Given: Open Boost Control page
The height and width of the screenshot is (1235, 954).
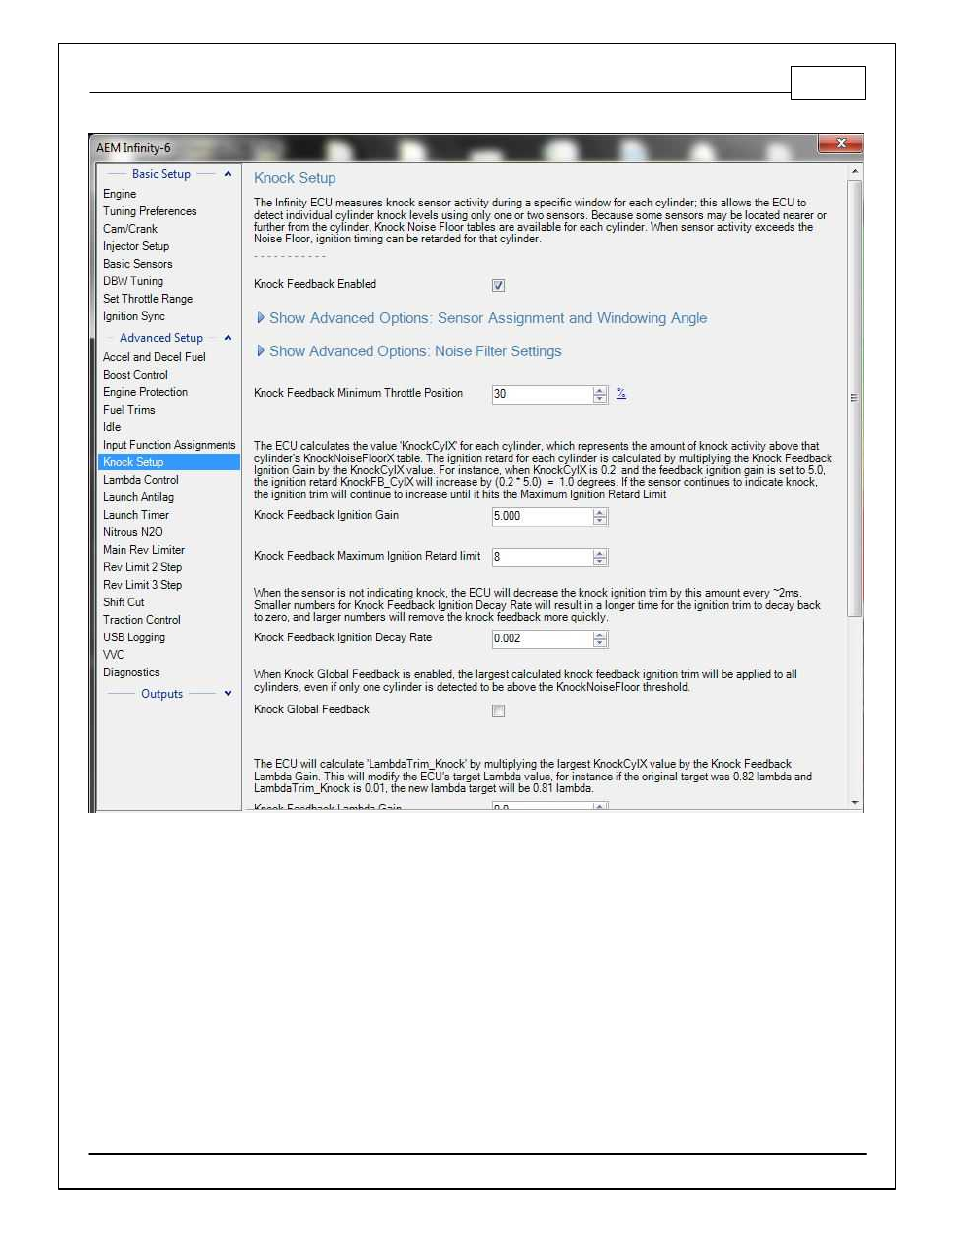Looking at the screenshot, I should tap(135, 375).
